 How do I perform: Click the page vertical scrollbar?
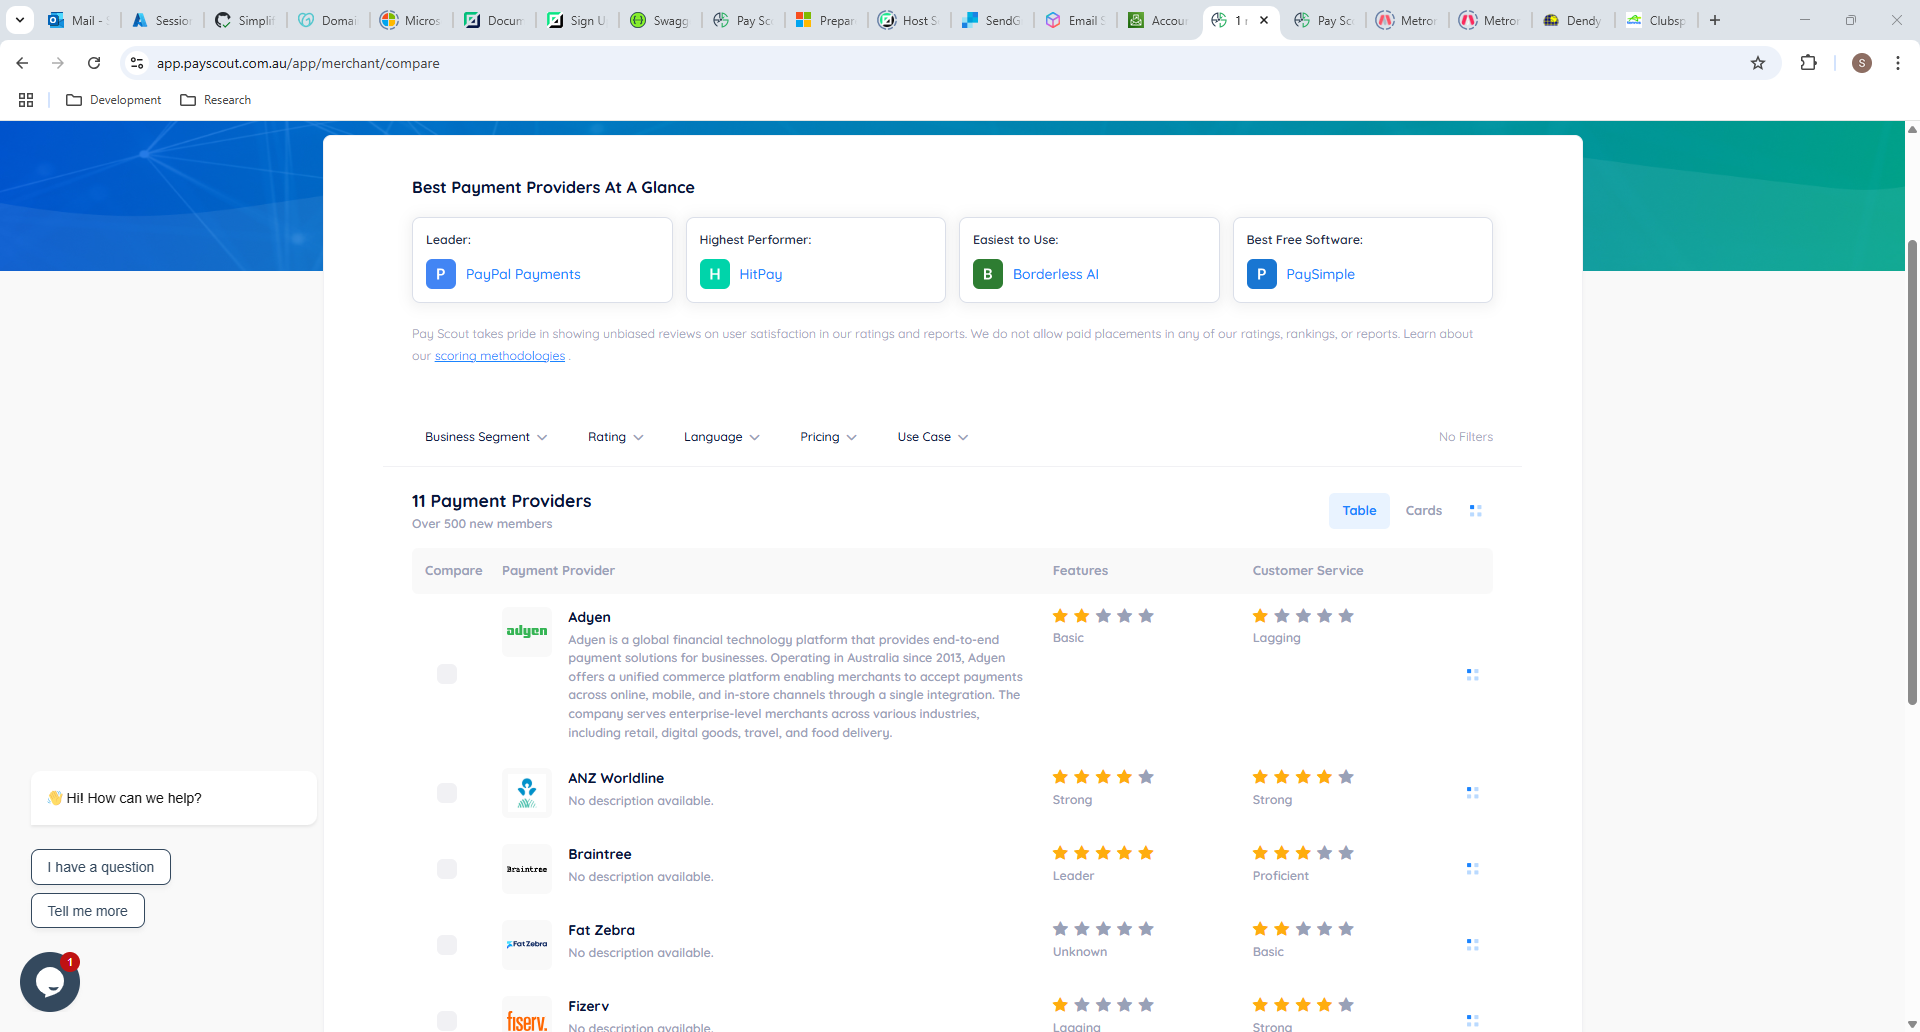pyautogui.click(x=1912, y=470)
